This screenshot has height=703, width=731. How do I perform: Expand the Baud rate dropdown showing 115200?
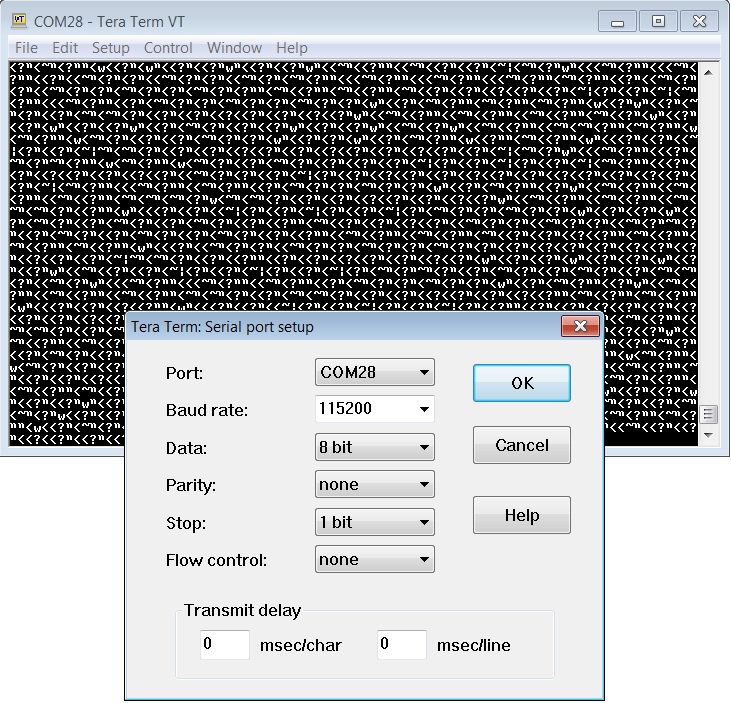[x=375, y=409]
